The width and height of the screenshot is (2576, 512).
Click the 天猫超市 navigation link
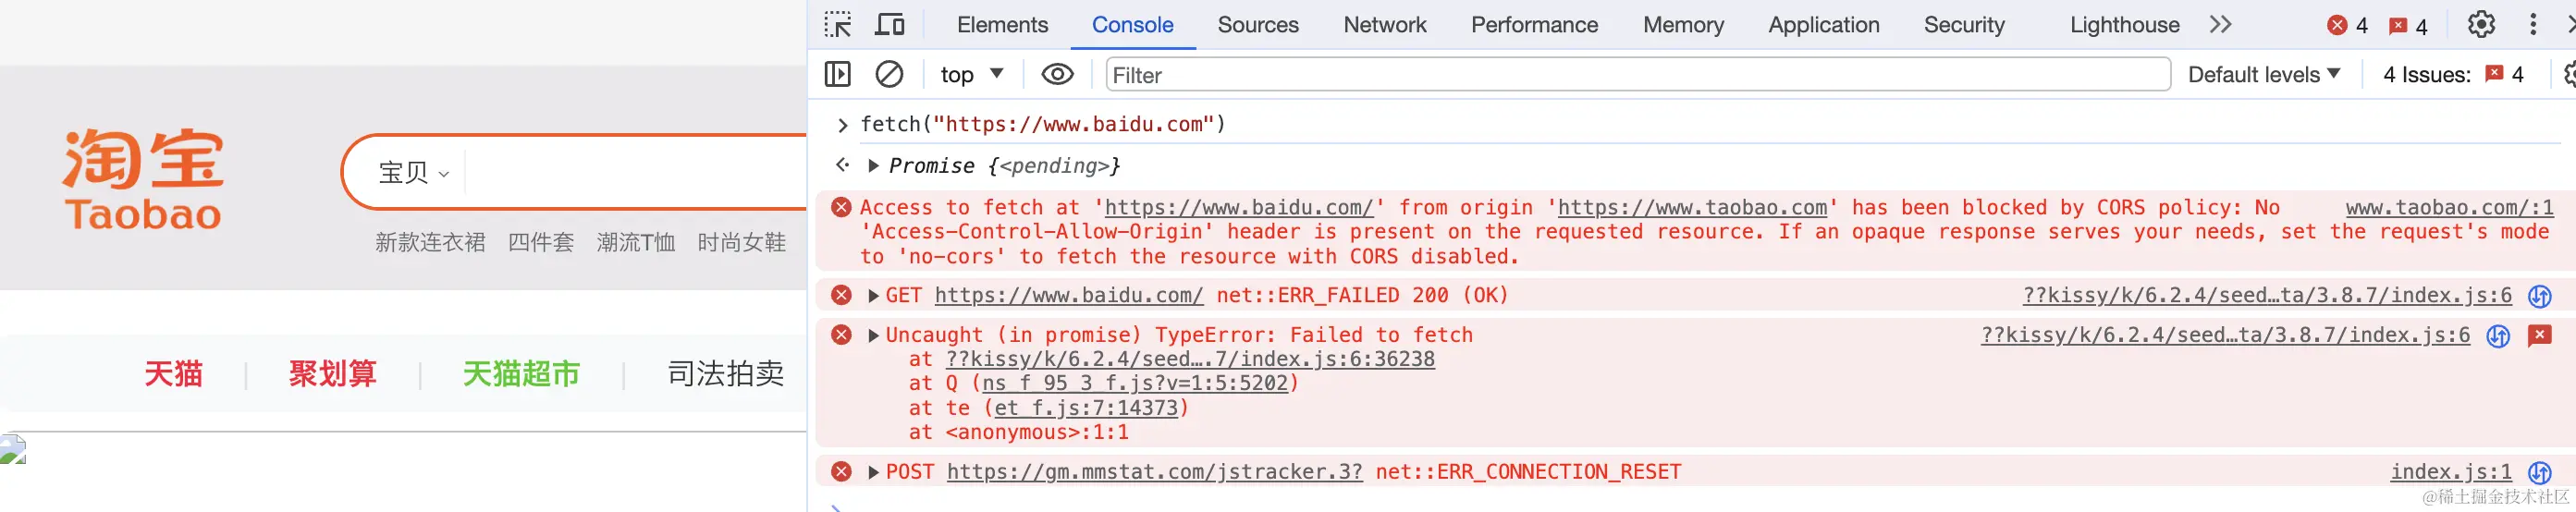coord(521,374)
